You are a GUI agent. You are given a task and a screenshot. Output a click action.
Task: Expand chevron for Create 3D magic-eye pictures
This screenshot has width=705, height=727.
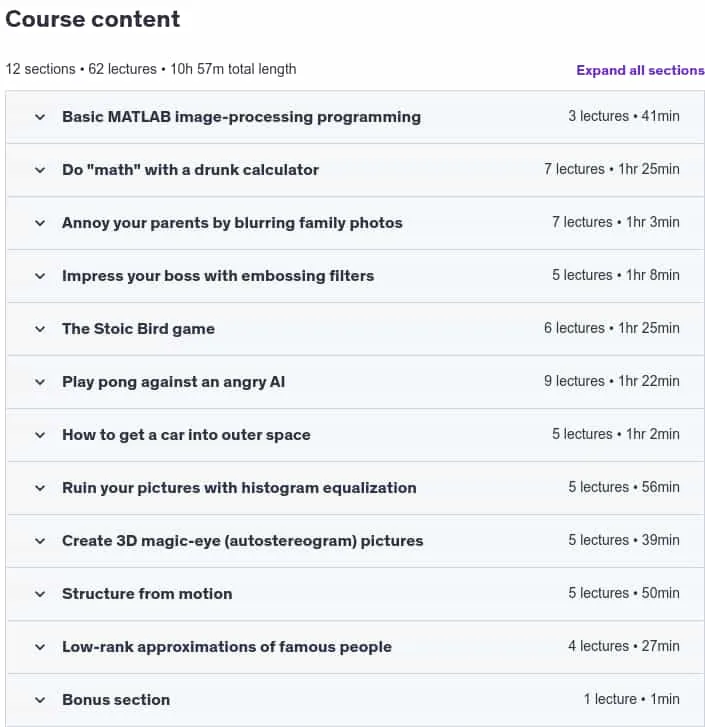pos(40,541)
